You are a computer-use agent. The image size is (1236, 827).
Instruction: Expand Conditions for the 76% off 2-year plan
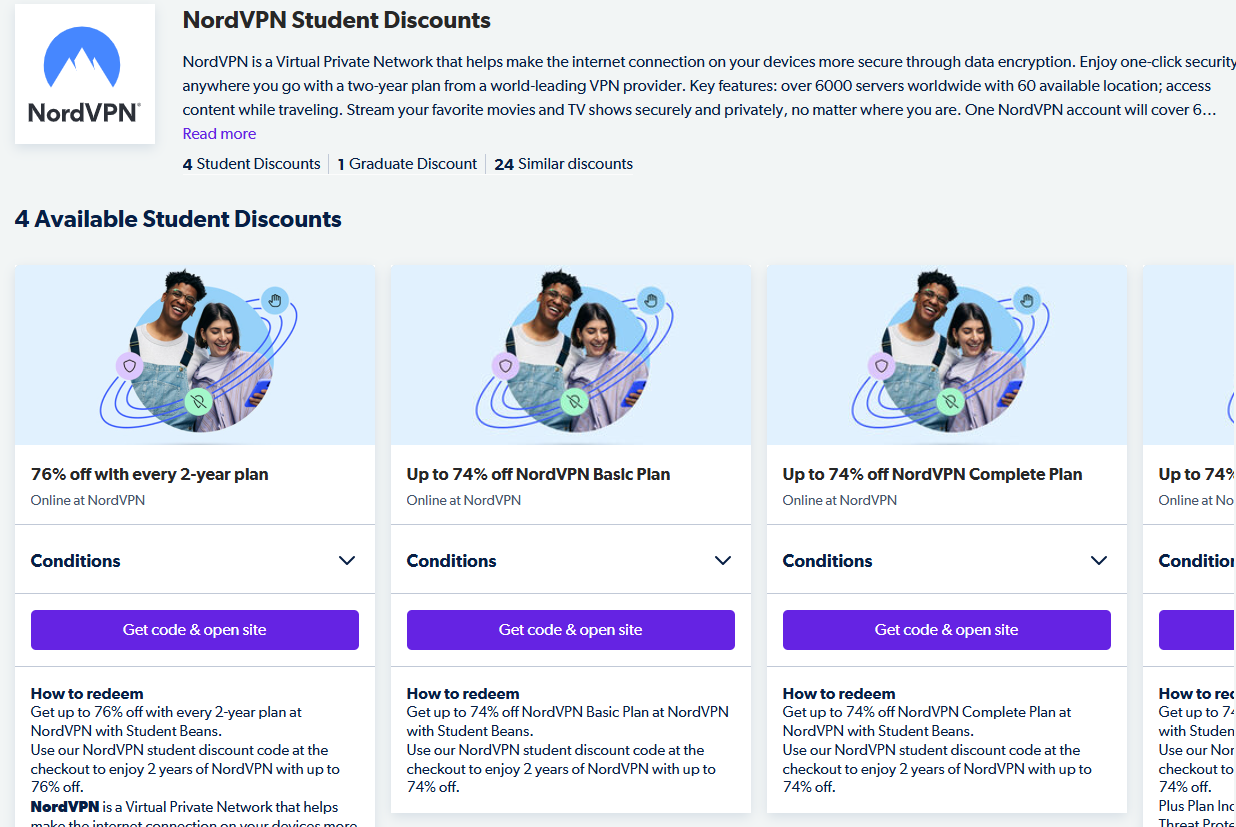[x=194, y=560]
